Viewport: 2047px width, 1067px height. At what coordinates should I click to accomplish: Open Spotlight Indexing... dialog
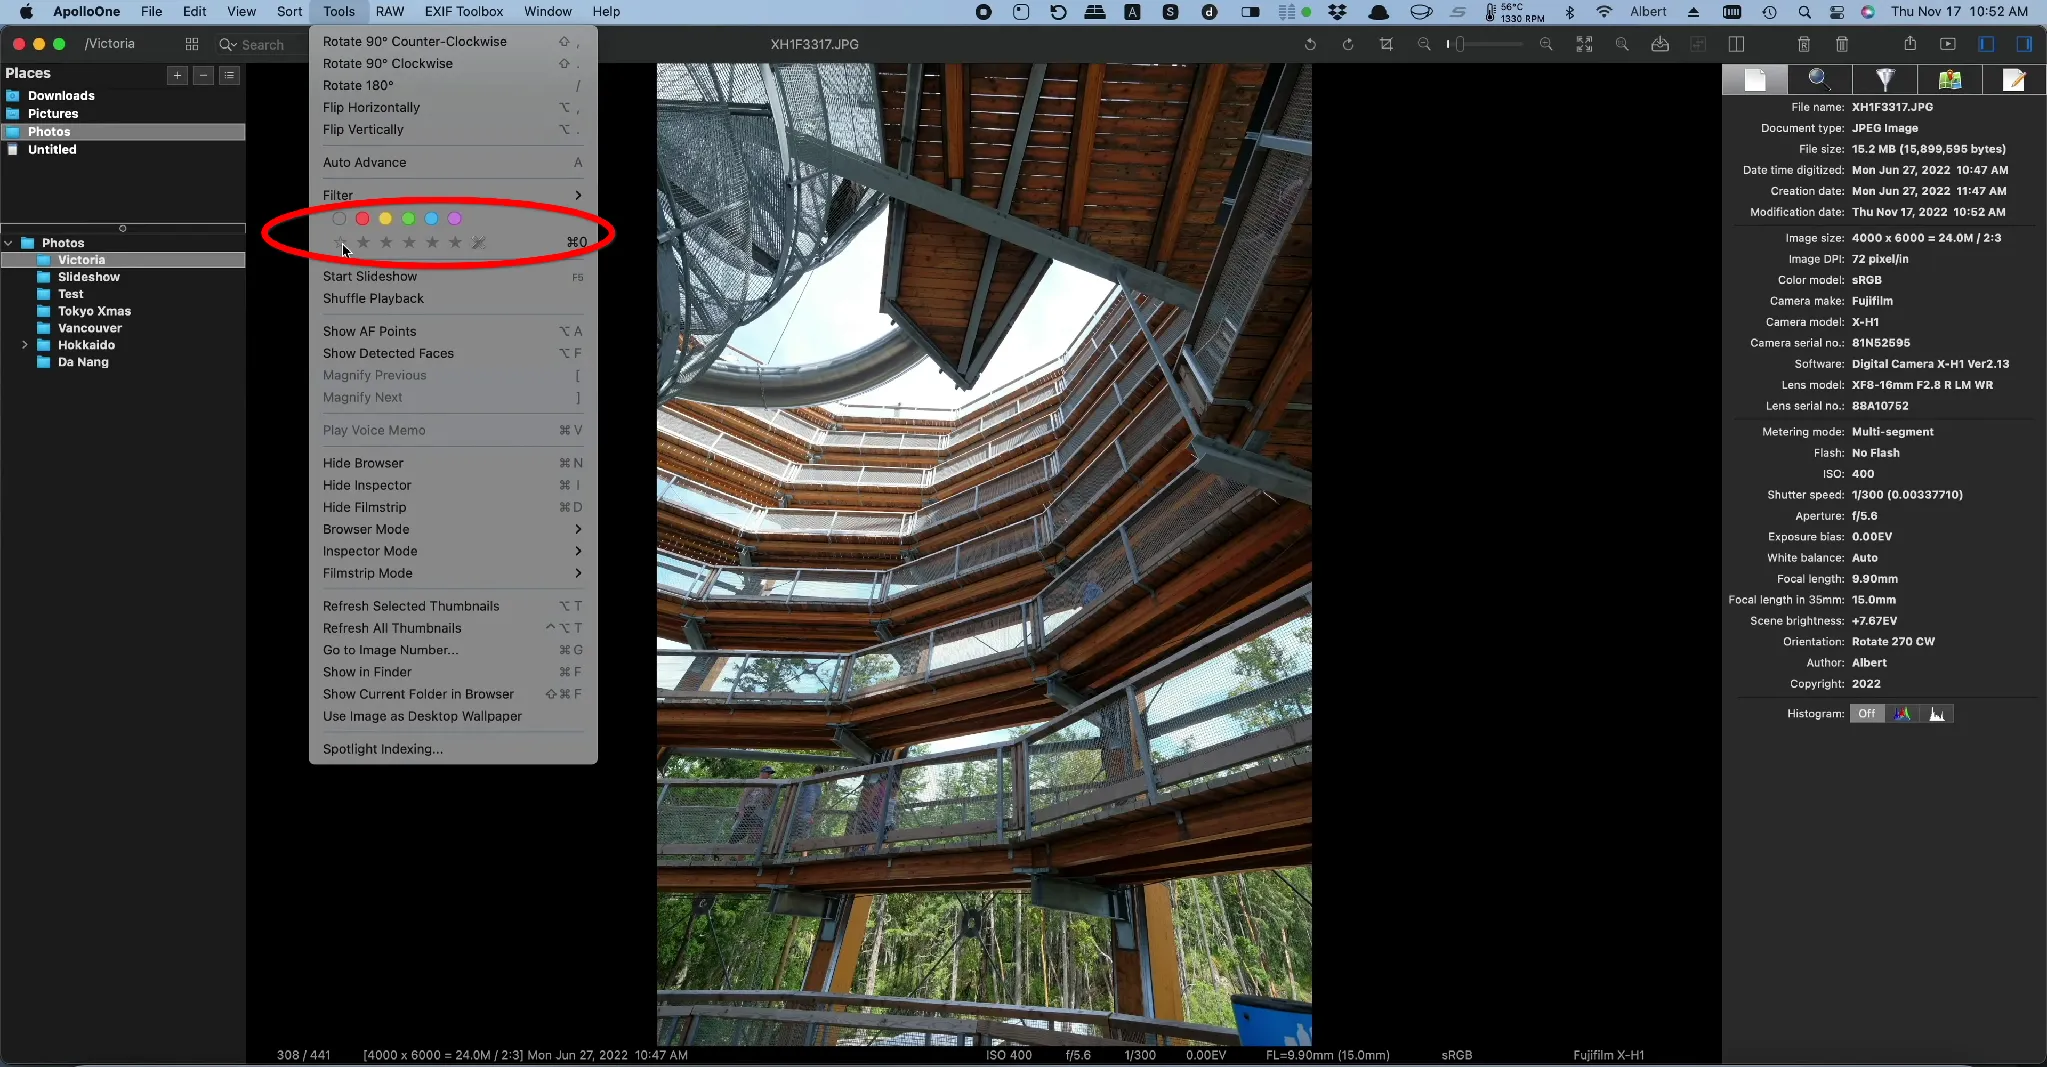pos(453,749)
